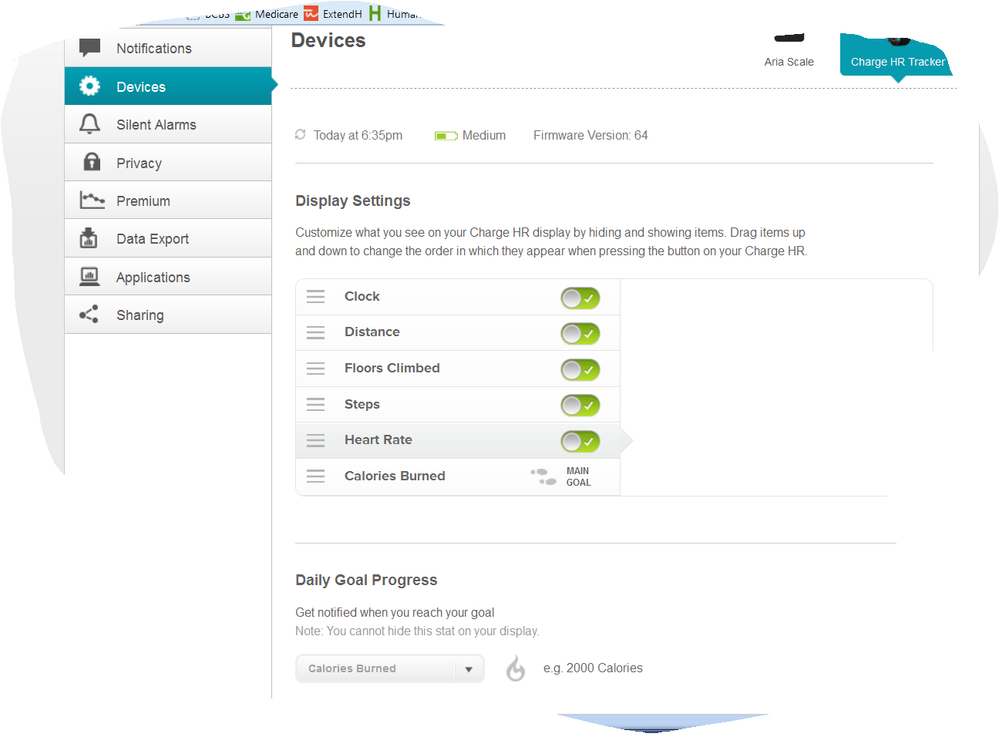This screenshot has width=999, height=734.
Task: Select the Devices sidebar item
Action: pyautogui.click(x=168, y=86)
